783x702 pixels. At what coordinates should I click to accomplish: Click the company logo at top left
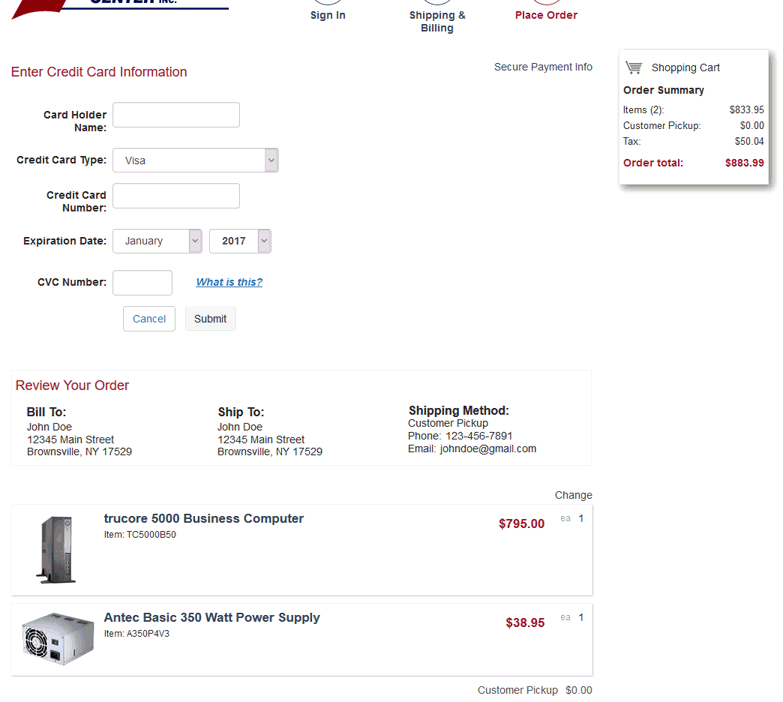120,6
